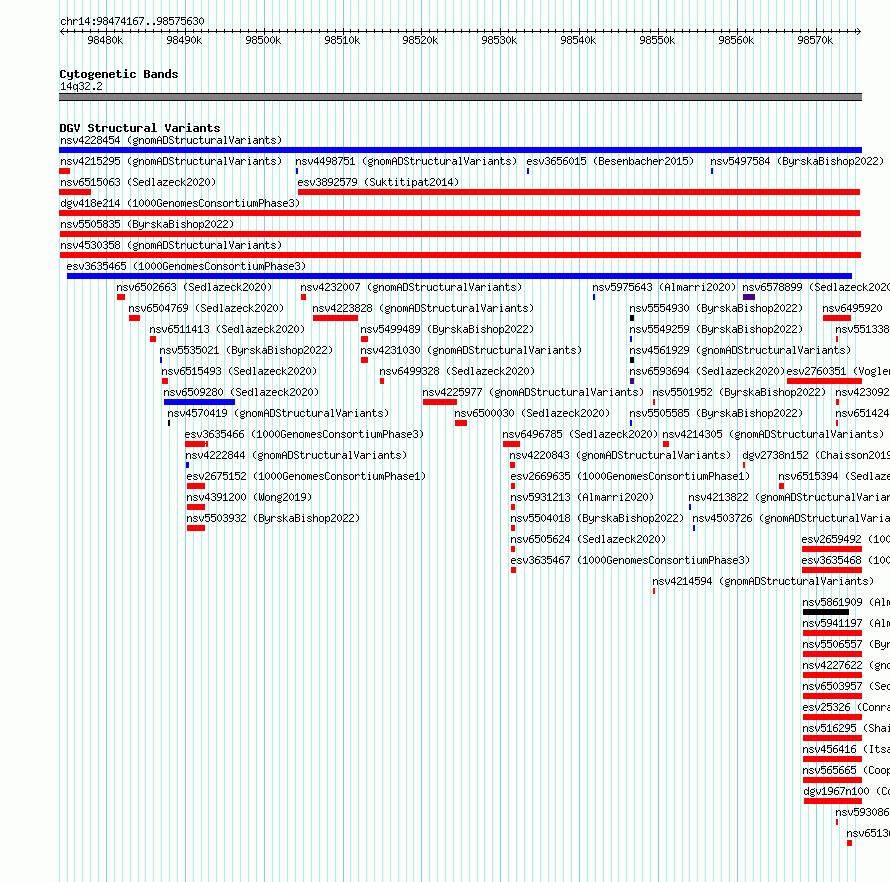Open nsv4223828 gnomAD variant label
This screenshot has height=882, width=890.
(x=423, y=308)
